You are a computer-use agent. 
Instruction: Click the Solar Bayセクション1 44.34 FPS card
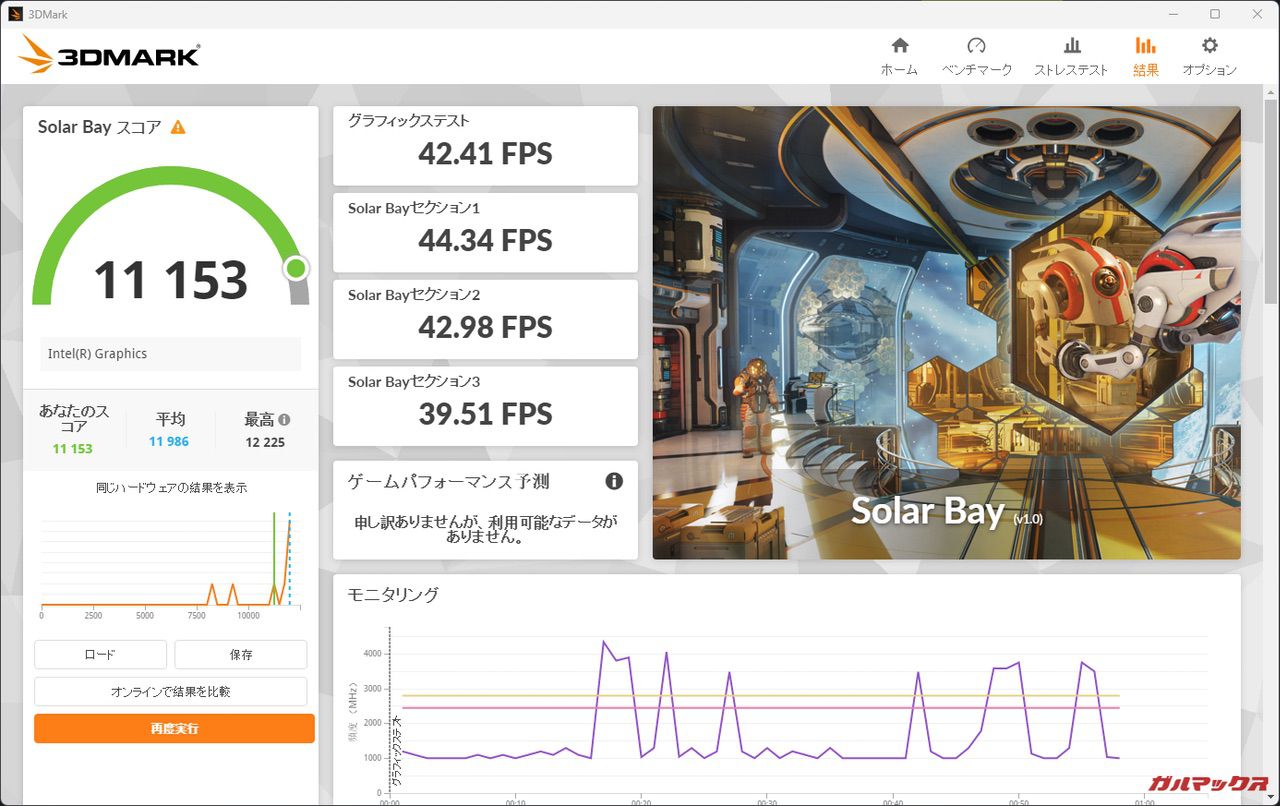[485, 233]
